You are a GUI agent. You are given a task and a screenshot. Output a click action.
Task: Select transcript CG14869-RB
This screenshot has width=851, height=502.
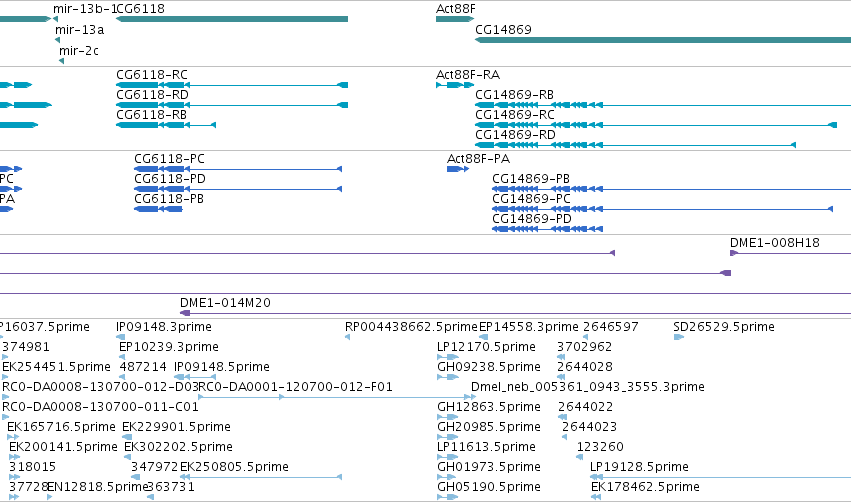663,105
